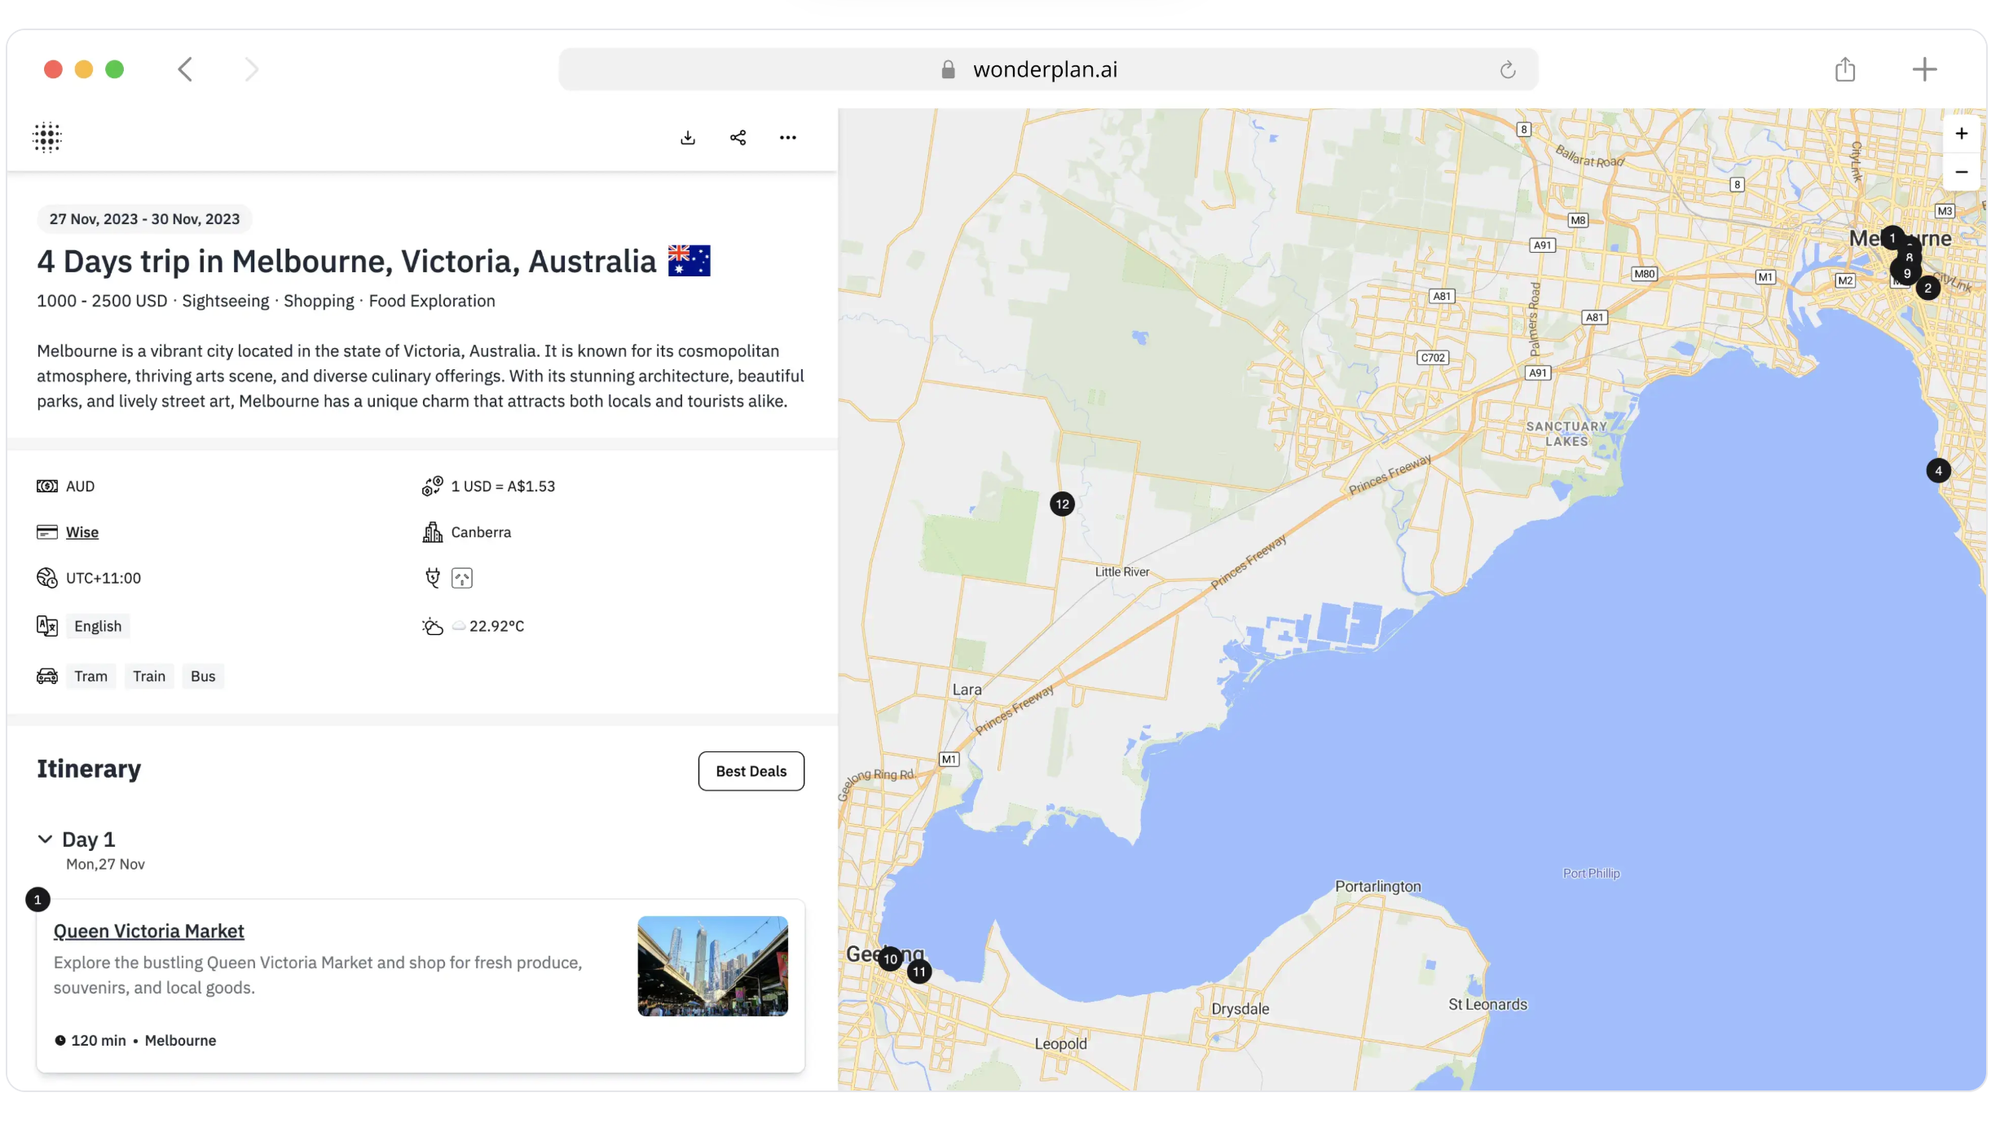
Task: Zoom in on the map
Action: [x=1961, y=134]
